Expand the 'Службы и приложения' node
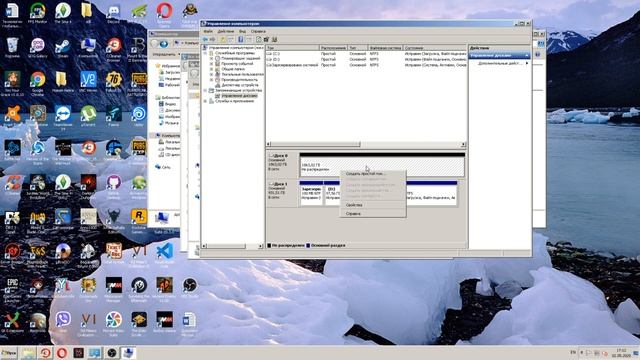This screenshot has height=360, width=640. pos(206,101)
